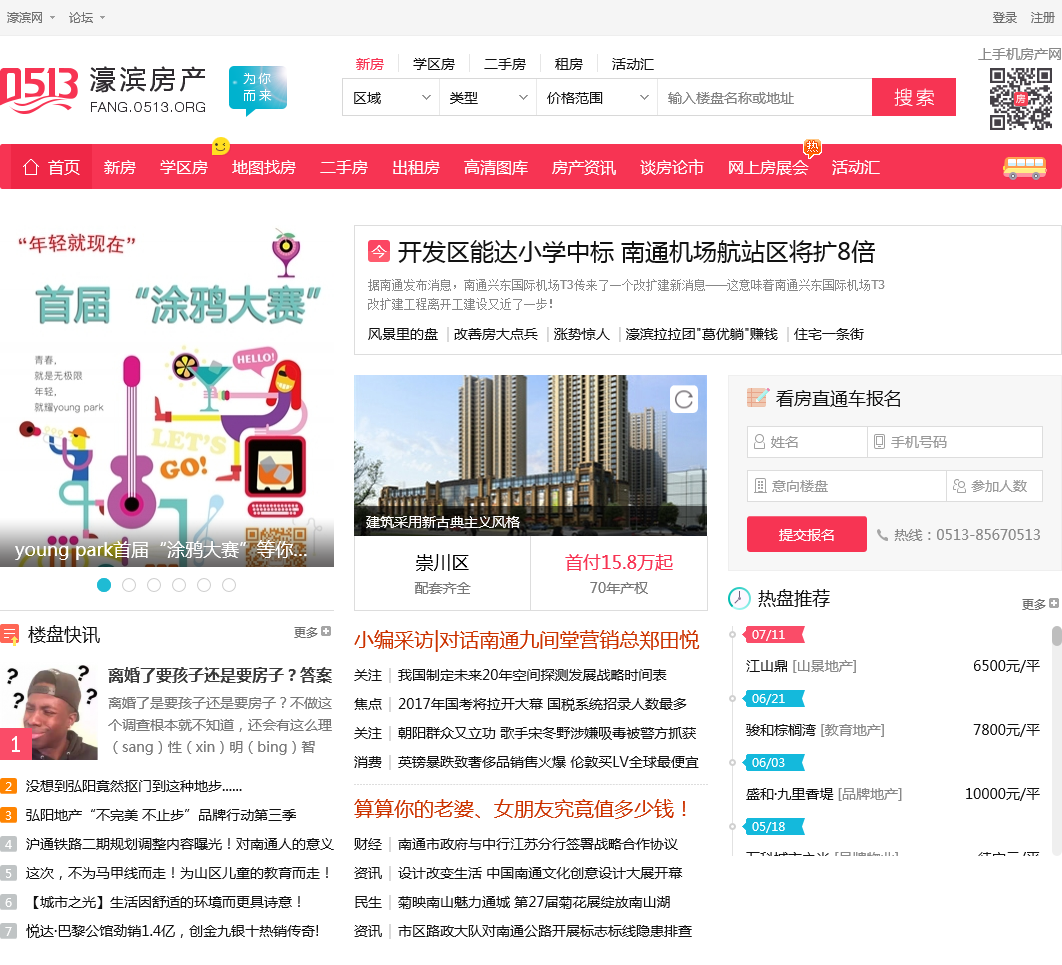Viewport: 1062px width, 965px height.
Task: Click plus icon next to 楼盘快讯 更多
Action: tap(326, 631)
